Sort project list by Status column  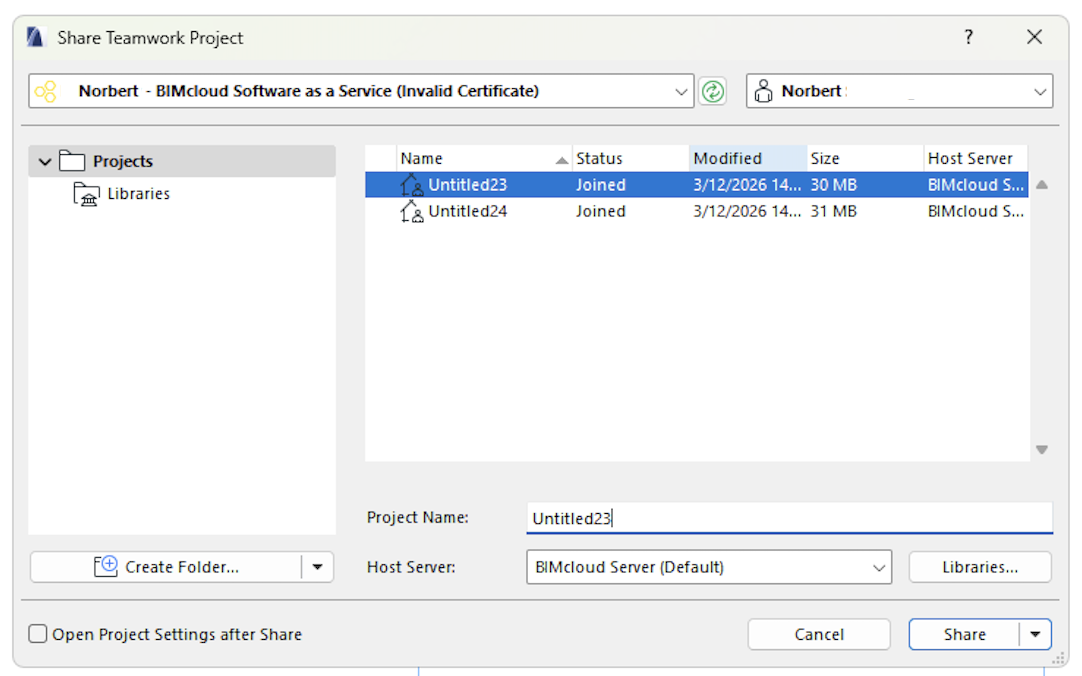[631, 159]
